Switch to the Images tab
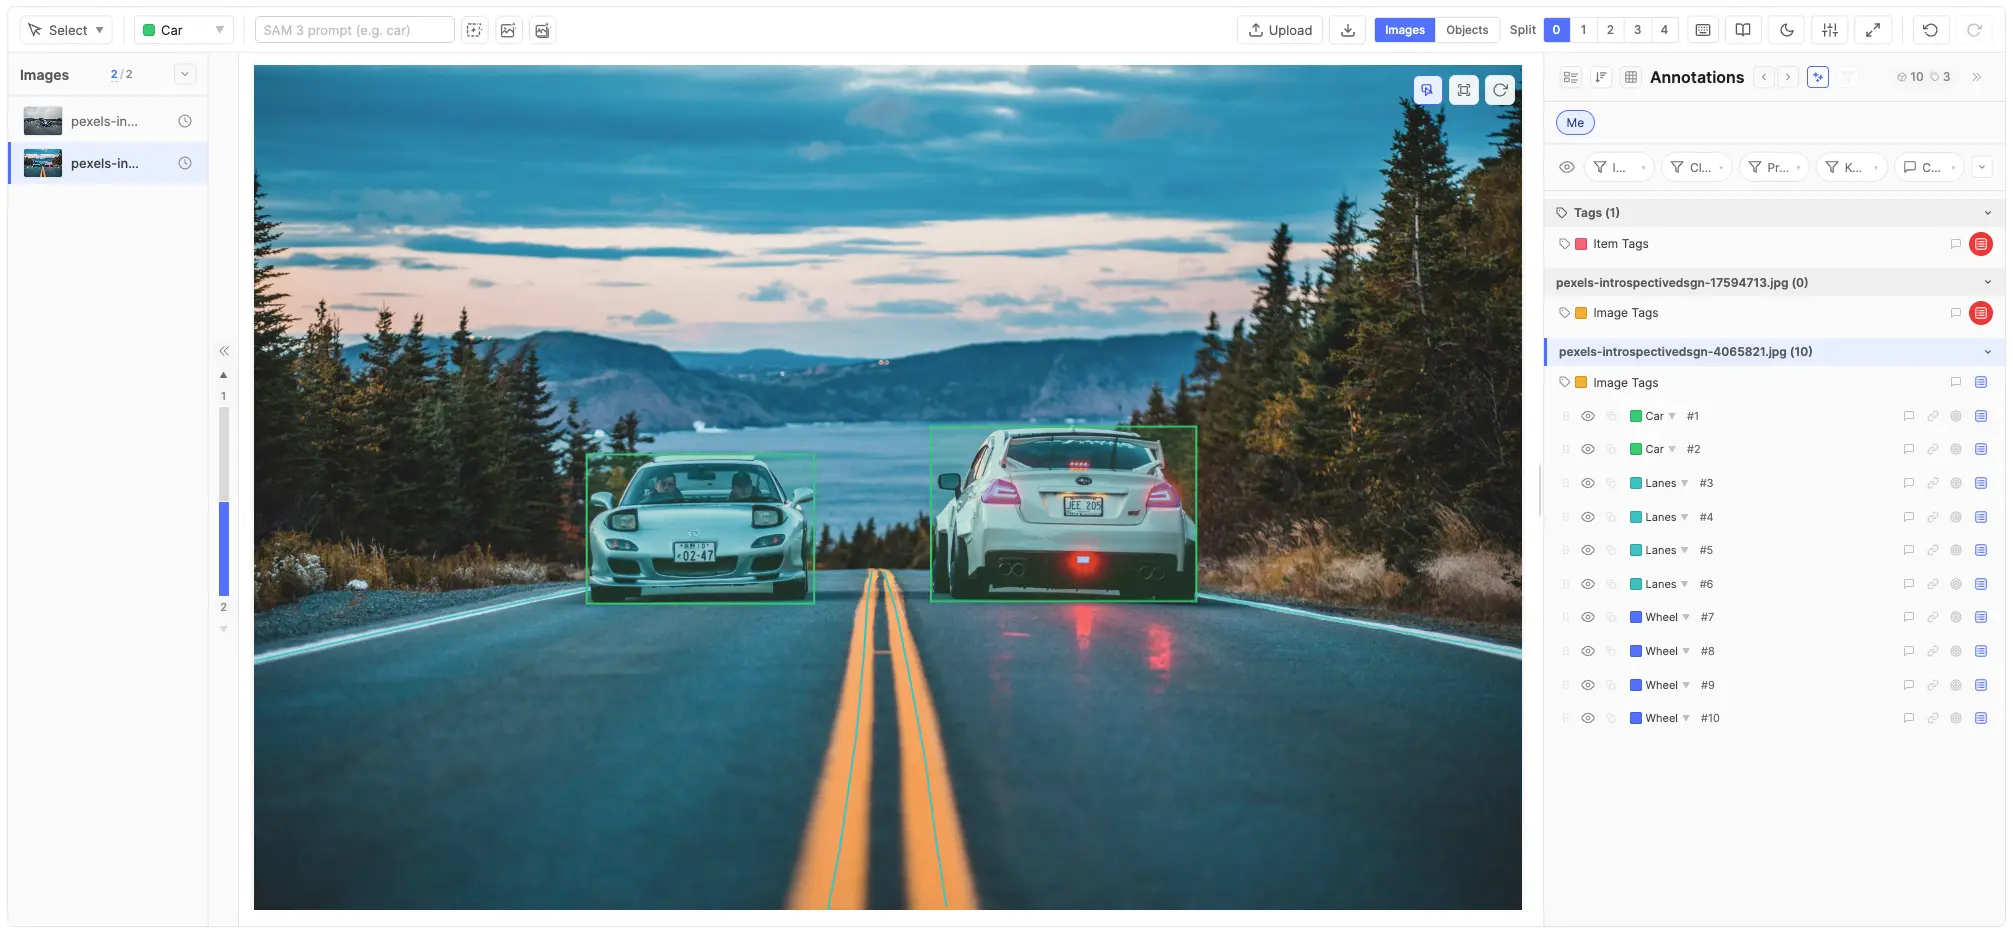2013x936 pixels. (1404, 30)
